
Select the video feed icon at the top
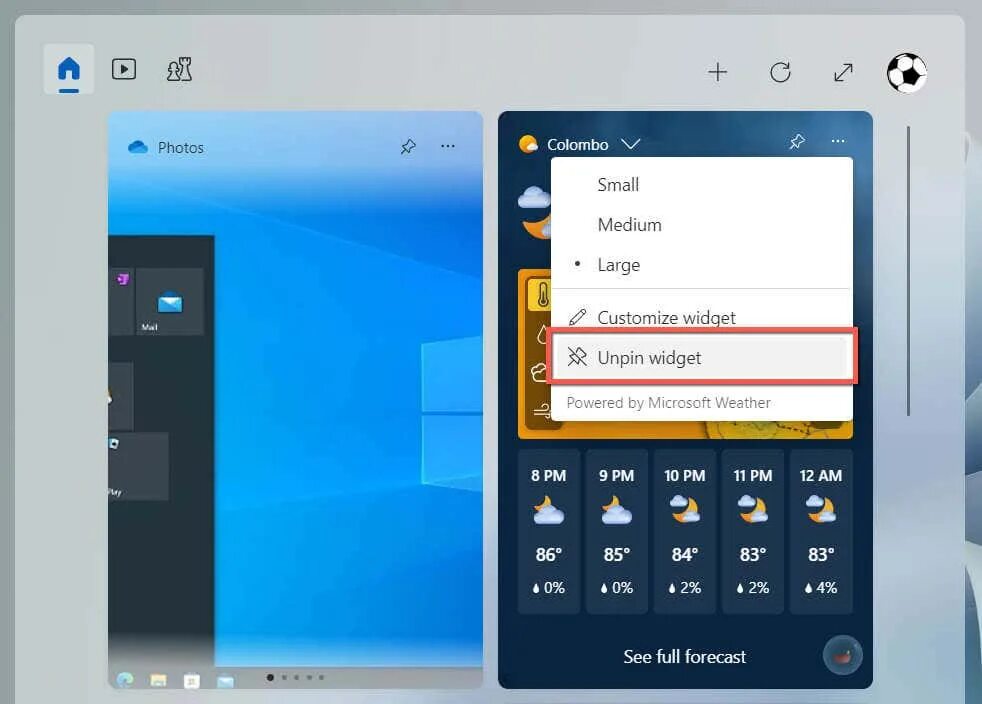pyautogui.click(x=123, y=69)
